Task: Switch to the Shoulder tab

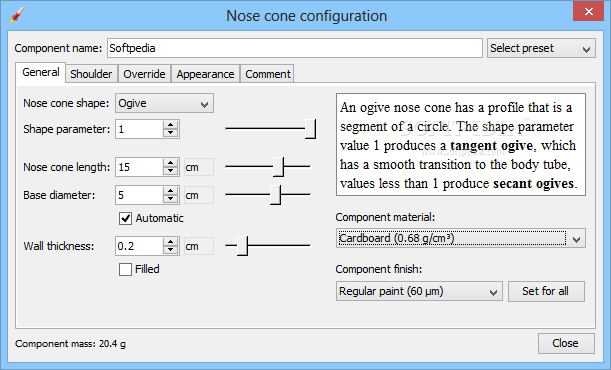Action: (91, 74)
